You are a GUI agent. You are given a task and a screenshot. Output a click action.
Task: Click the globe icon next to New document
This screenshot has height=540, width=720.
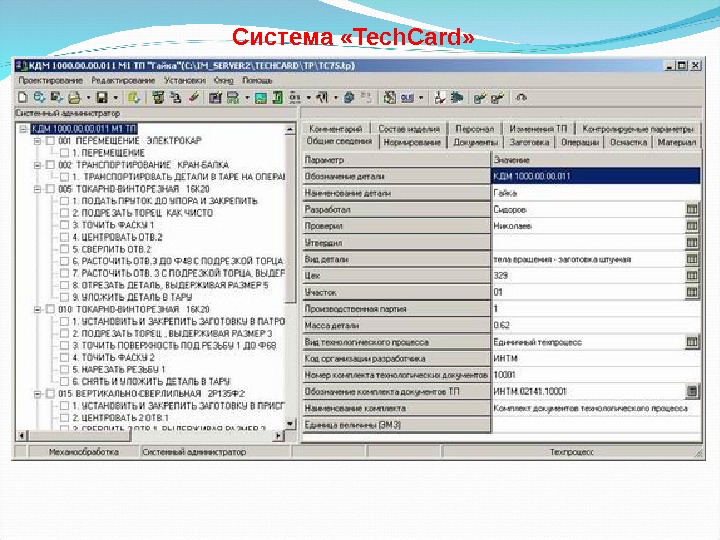[x=39, y=97]
